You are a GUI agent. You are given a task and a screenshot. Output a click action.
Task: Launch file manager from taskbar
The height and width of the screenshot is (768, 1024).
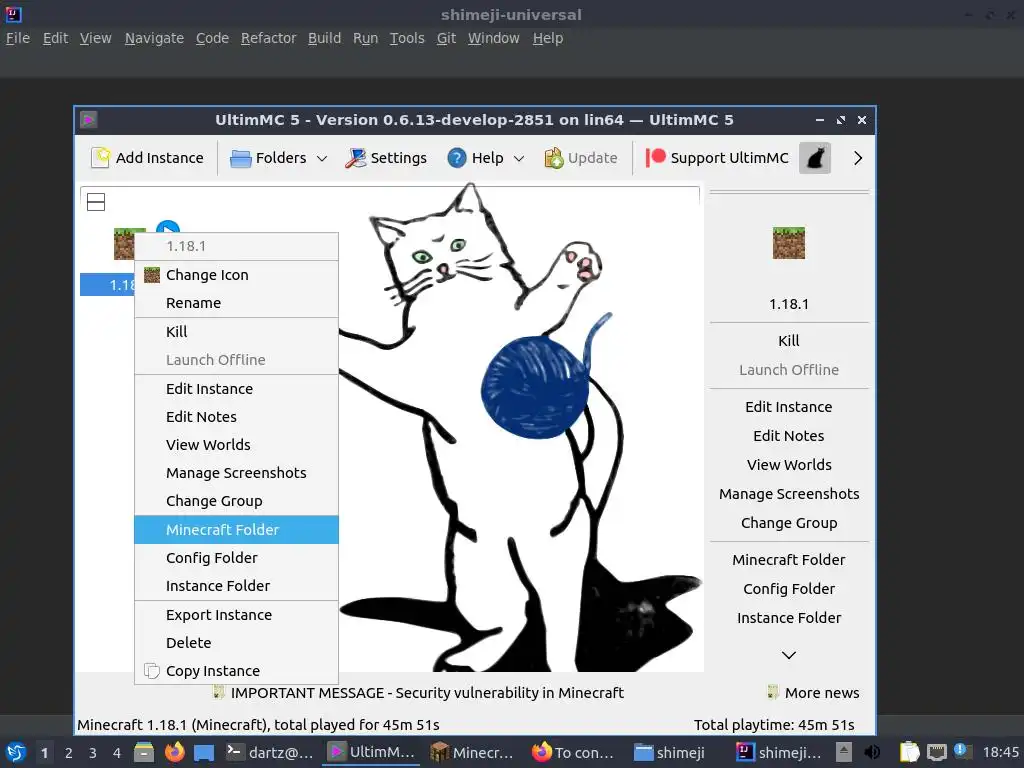tap(144, 752)
